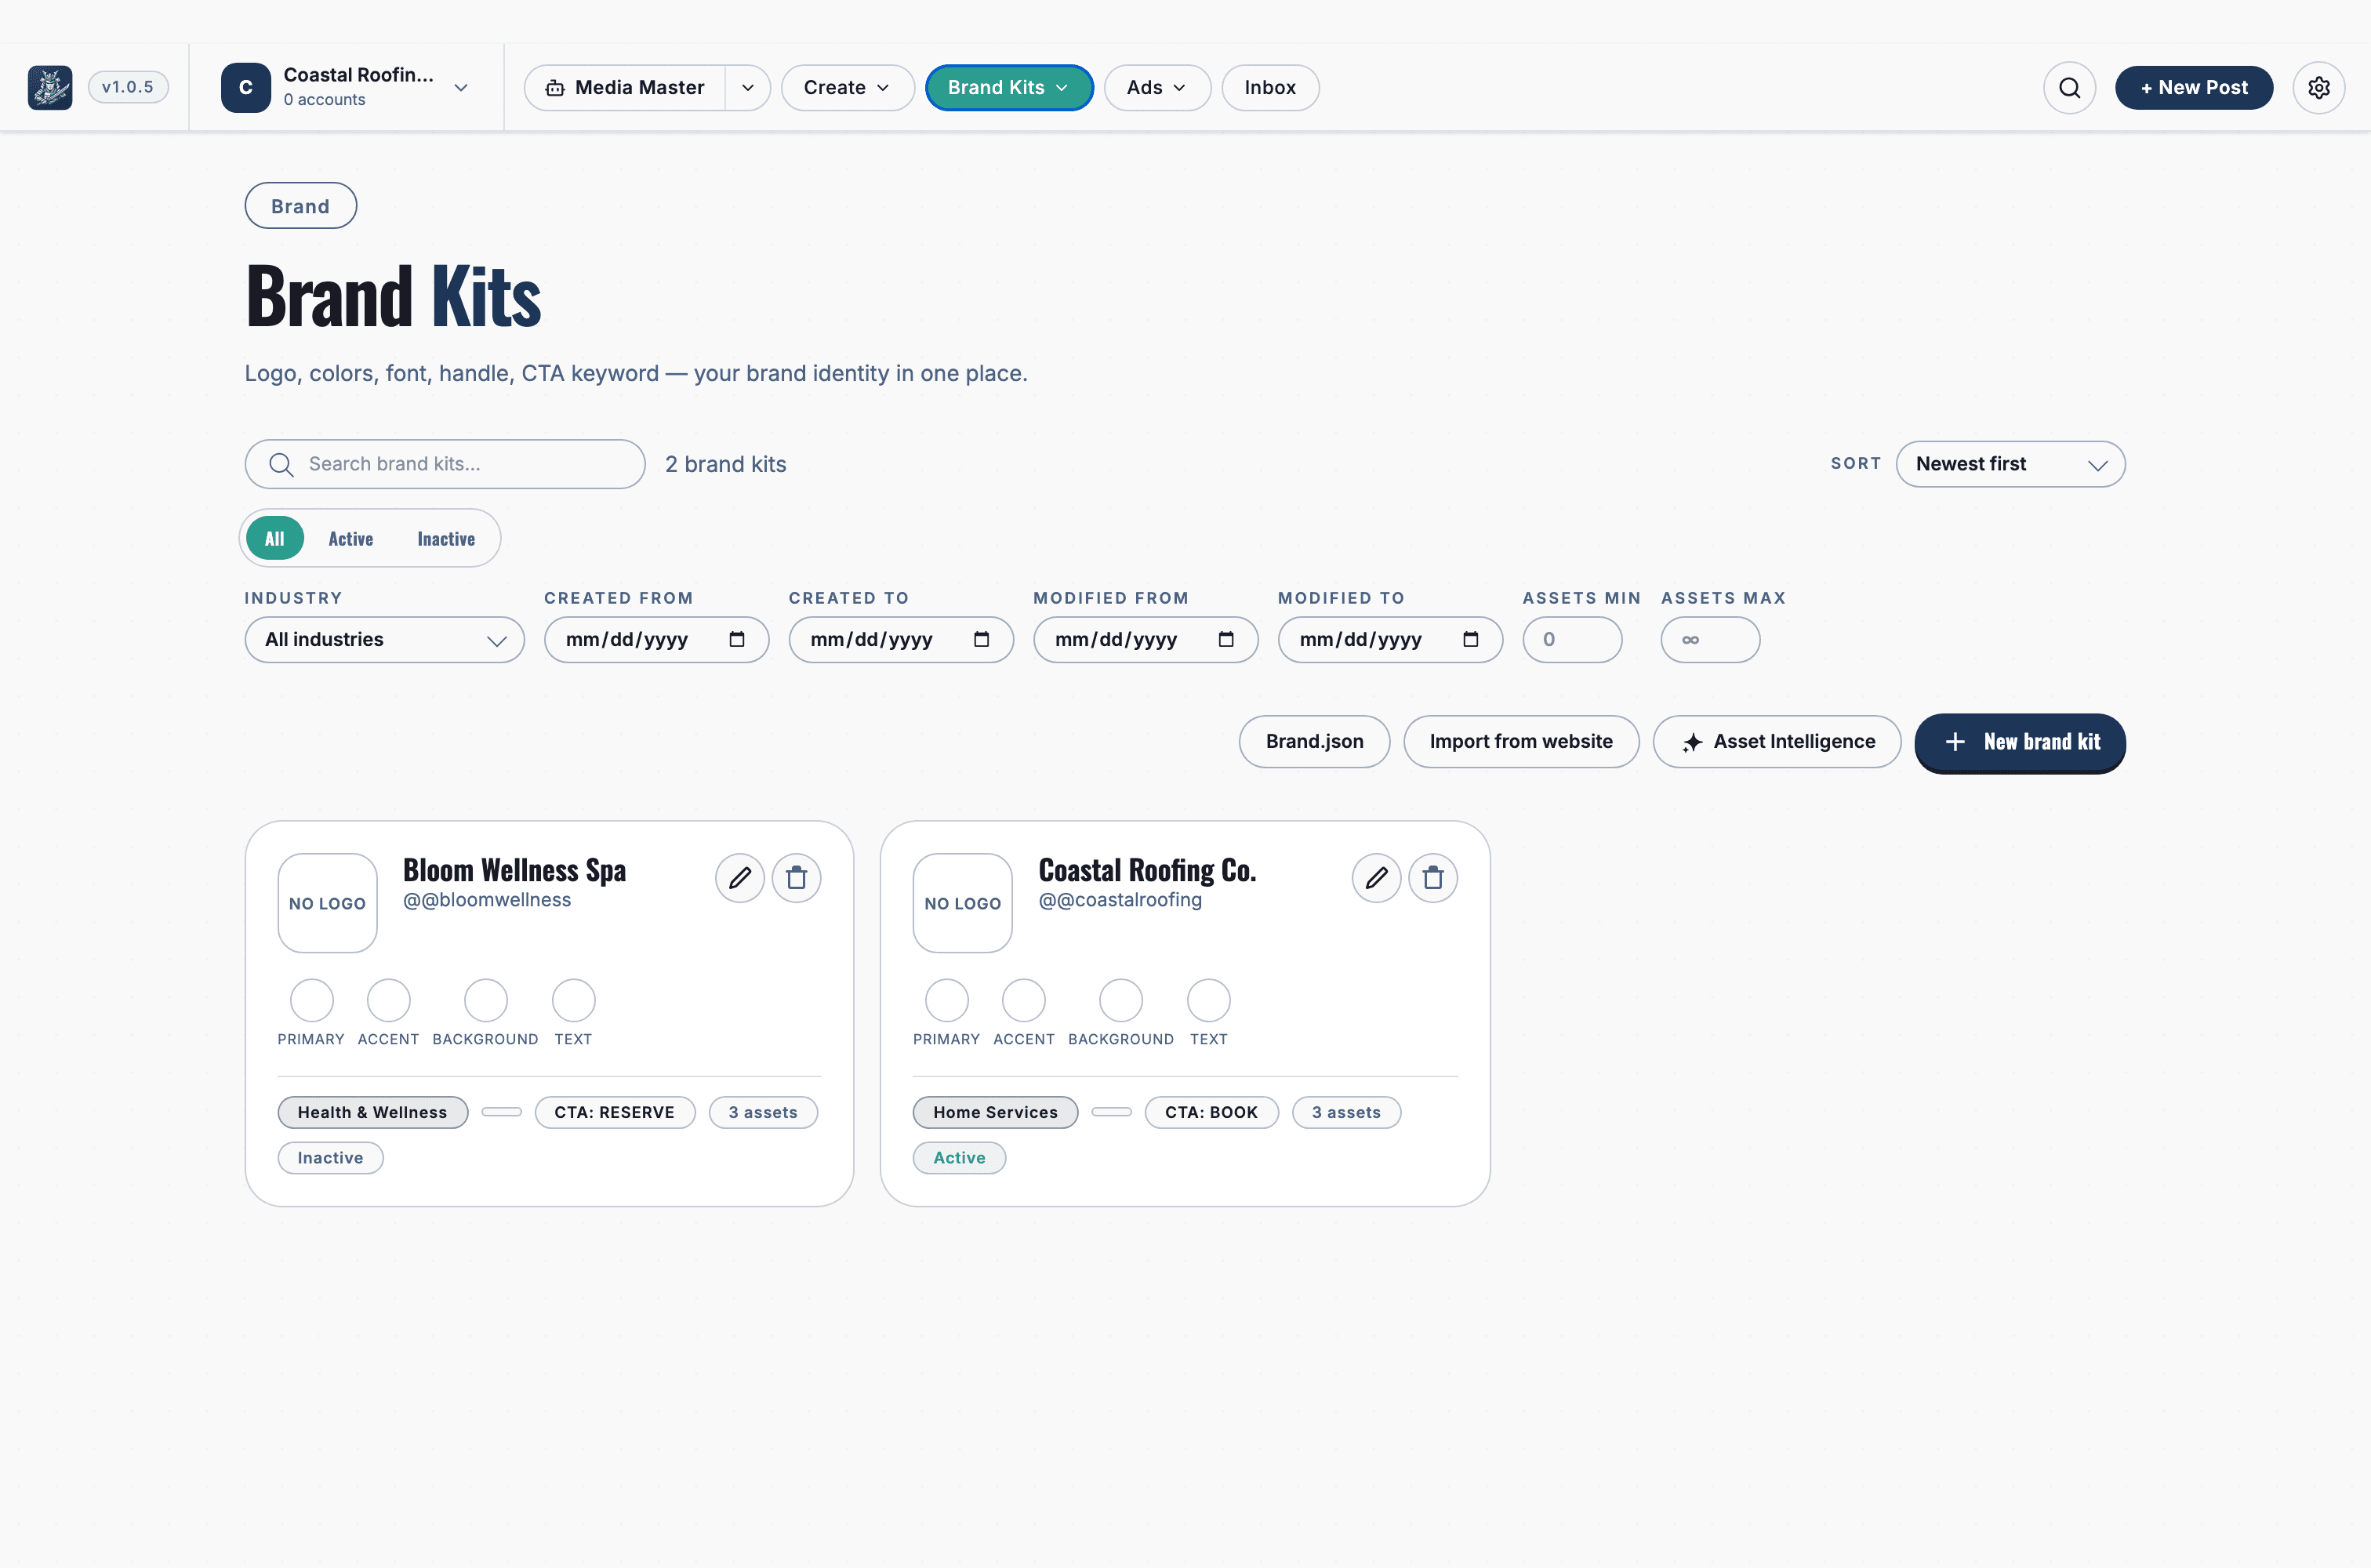Screen dimensions: 2371x1568
Task: Click the Modified To date field
Action: (x=1390, y=640)
